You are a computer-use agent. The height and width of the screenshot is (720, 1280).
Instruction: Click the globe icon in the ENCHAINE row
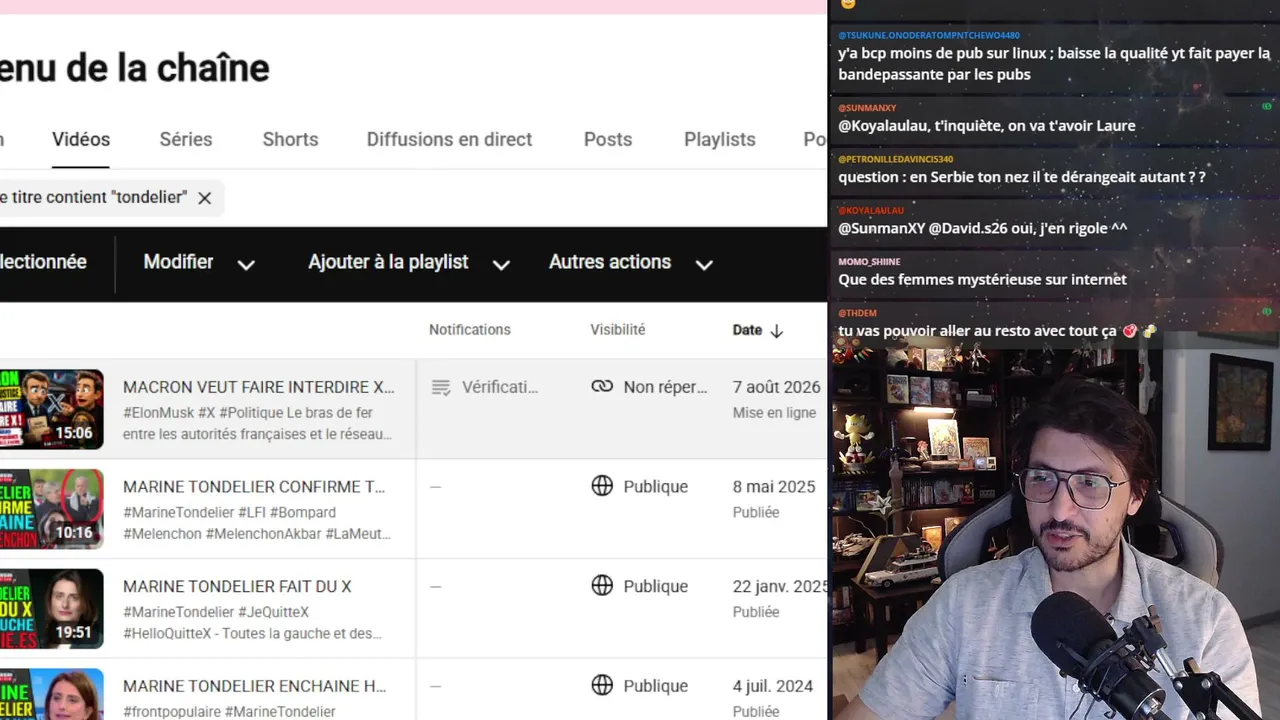click(602, 686)
